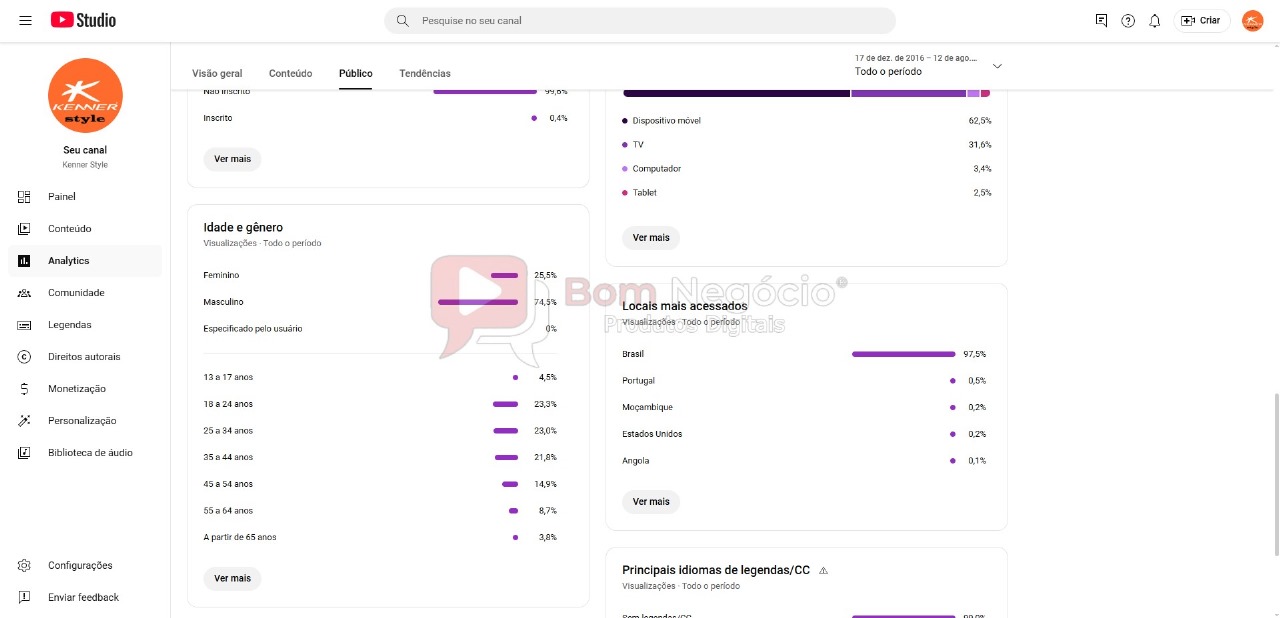Click the feedback message icon in header
This screenshot has height=618, width=1280.
(x=1101, y=20)
